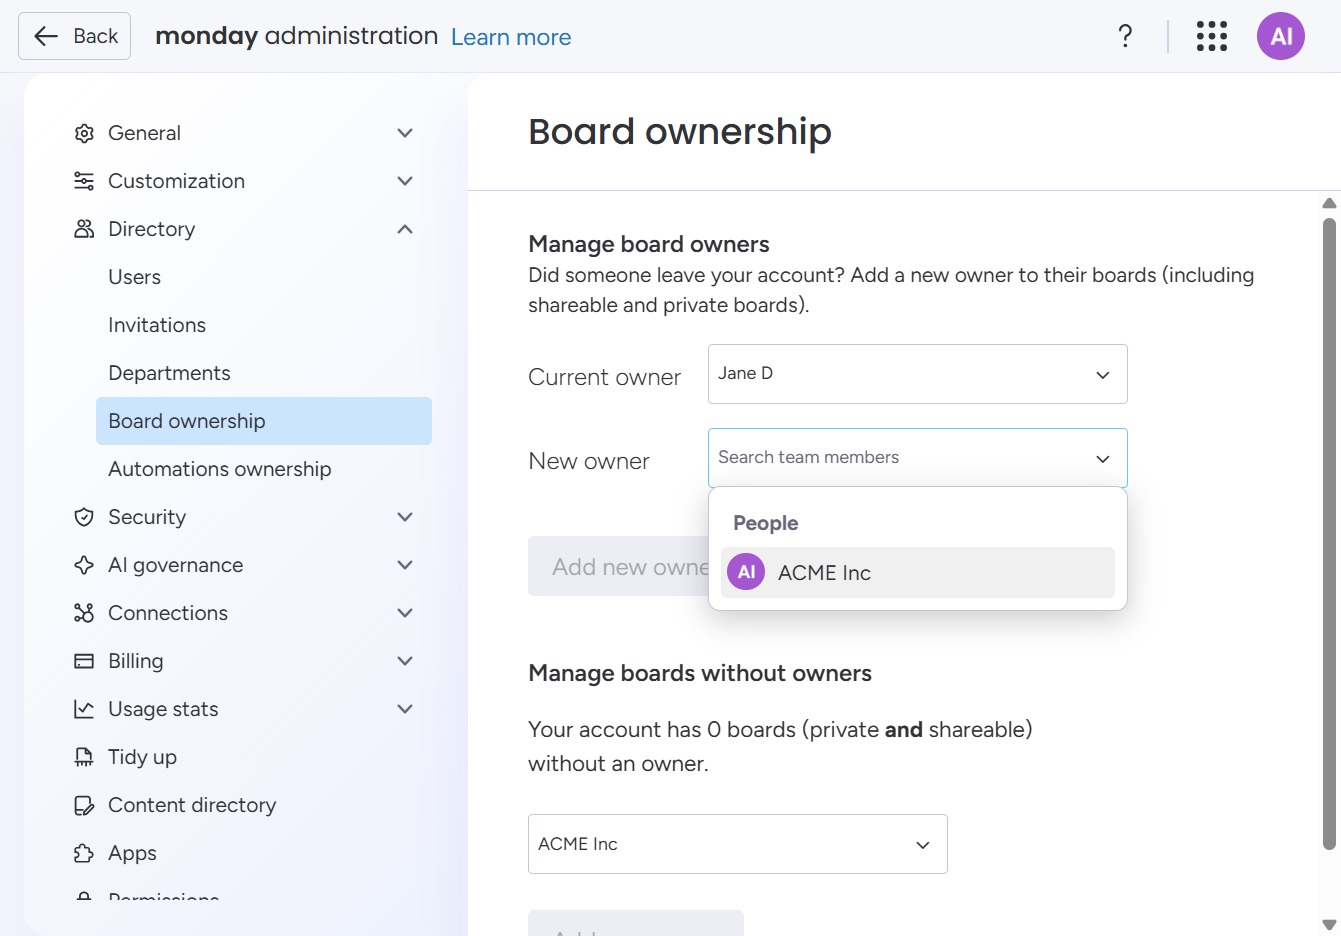Screen dimensions: 1341x936
Task: Click the Billing label in sidebar
Action: click(x=135, y=661)
